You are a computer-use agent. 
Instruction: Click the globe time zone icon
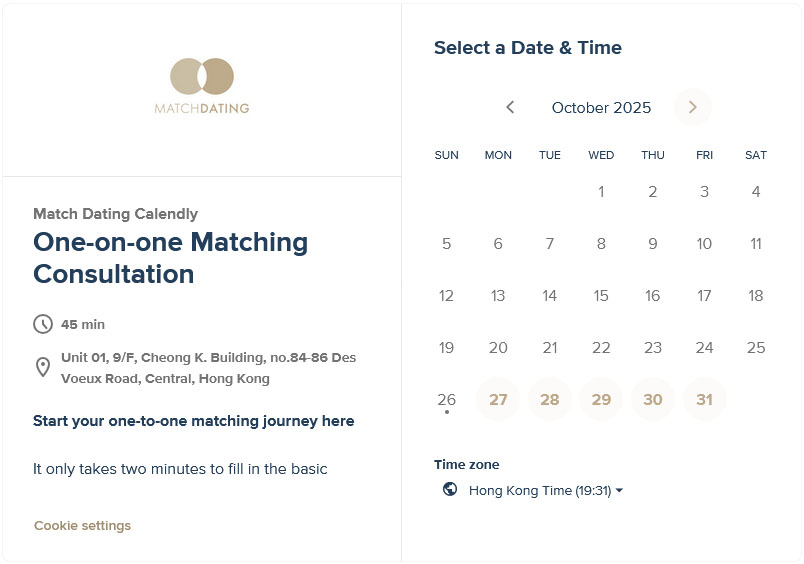point(450,490)
